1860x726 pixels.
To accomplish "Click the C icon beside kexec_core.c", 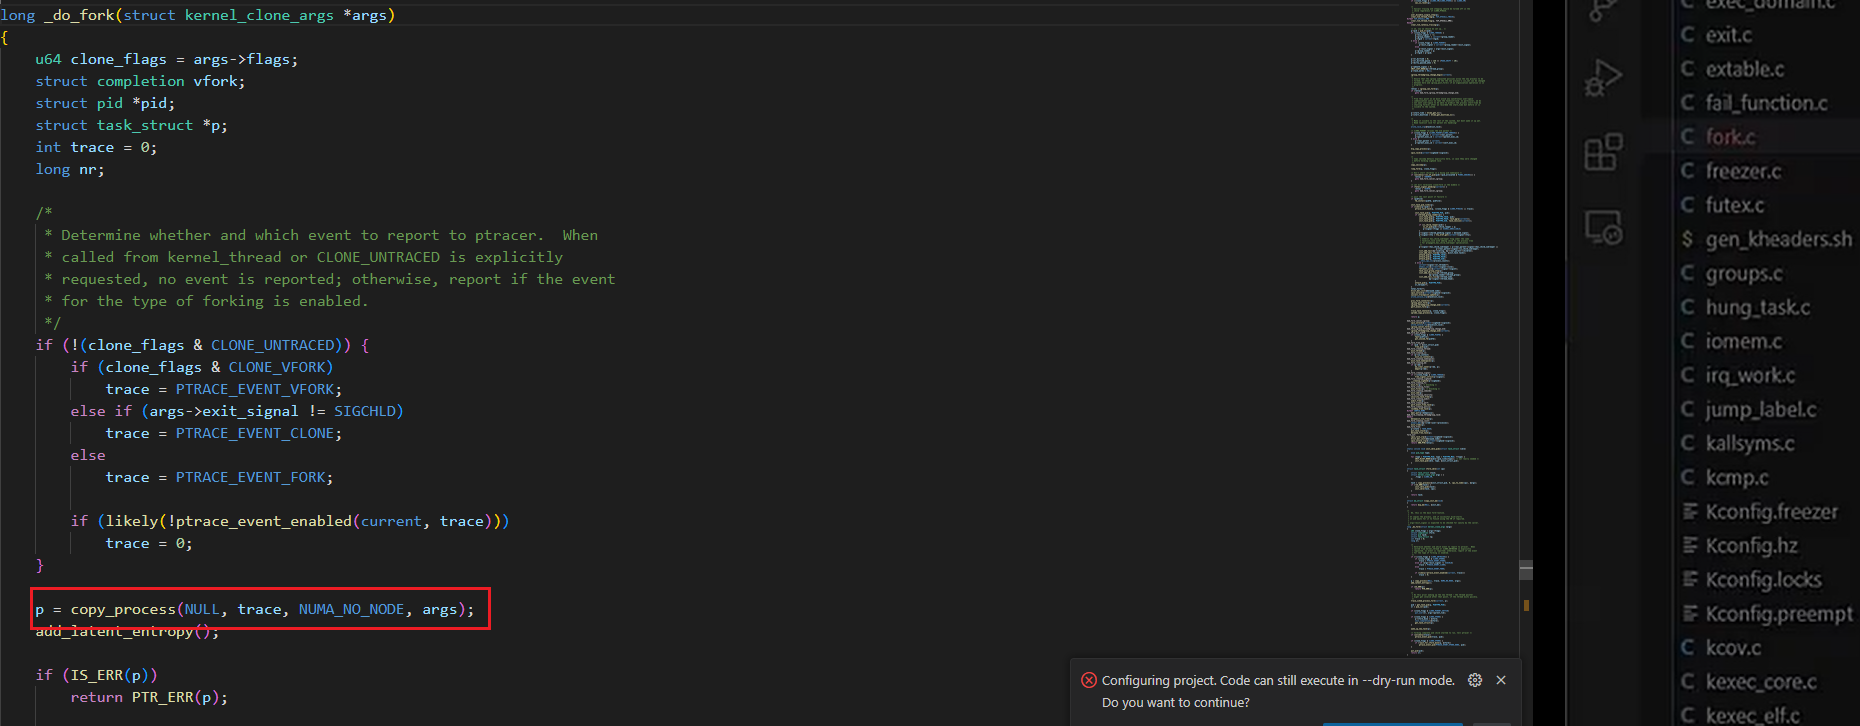I will point(1688,682).
